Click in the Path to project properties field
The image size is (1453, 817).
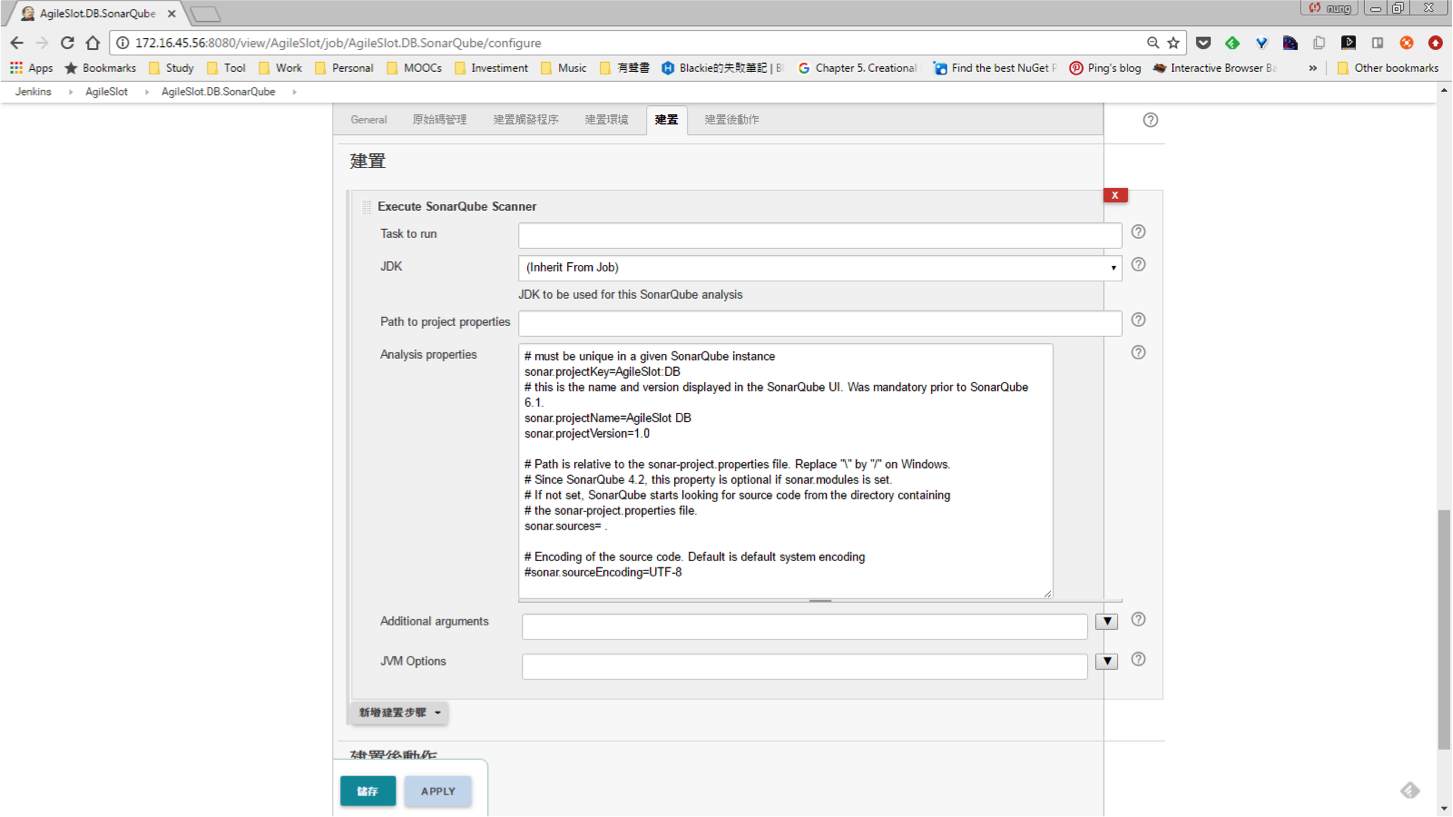(x=820, y=323)
